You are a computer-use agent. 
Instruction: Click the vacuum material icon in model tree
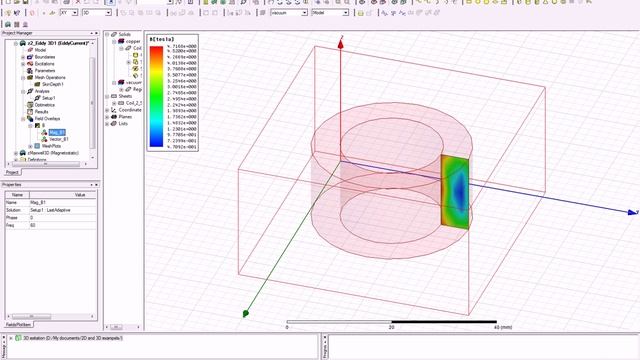coord(121,82)
